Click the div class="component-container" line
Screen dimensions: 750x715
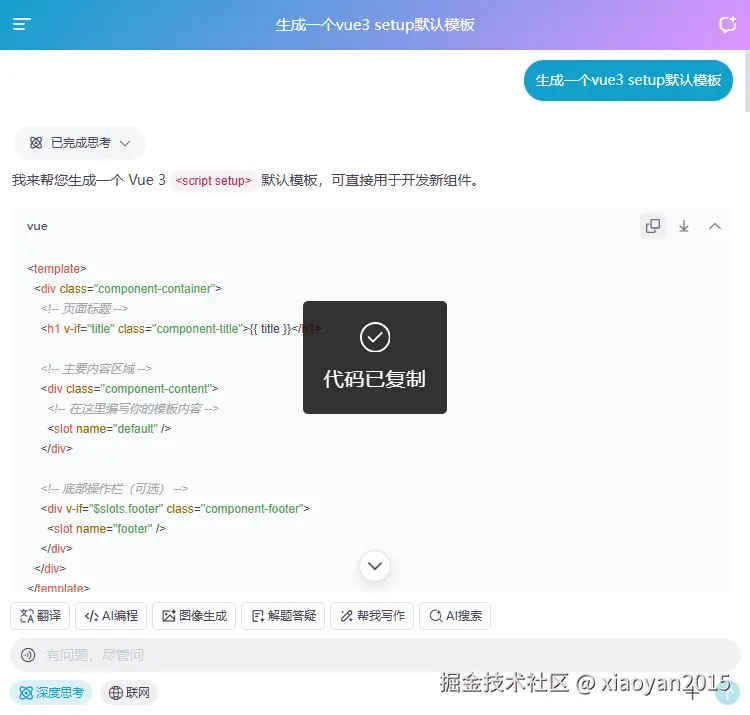tap(128, 288)
